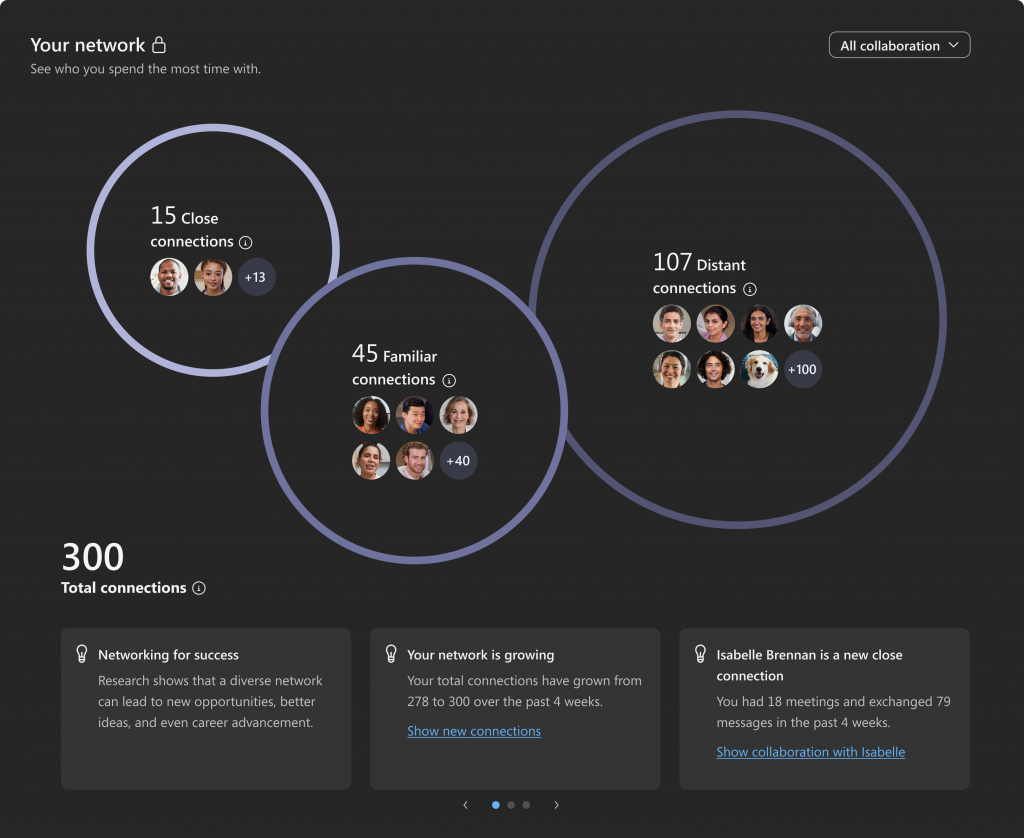Expand the +100 hidden distant connections

tap(803, 369)
